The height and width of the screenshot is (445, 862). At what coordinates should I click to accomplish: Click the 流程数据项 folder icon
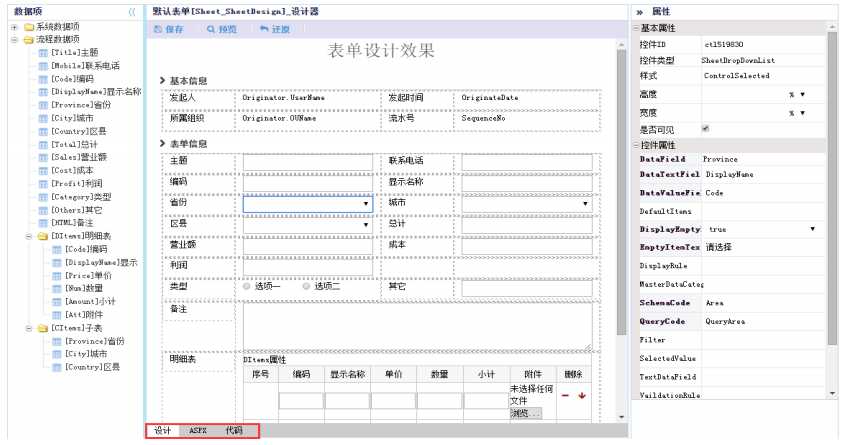29,40
